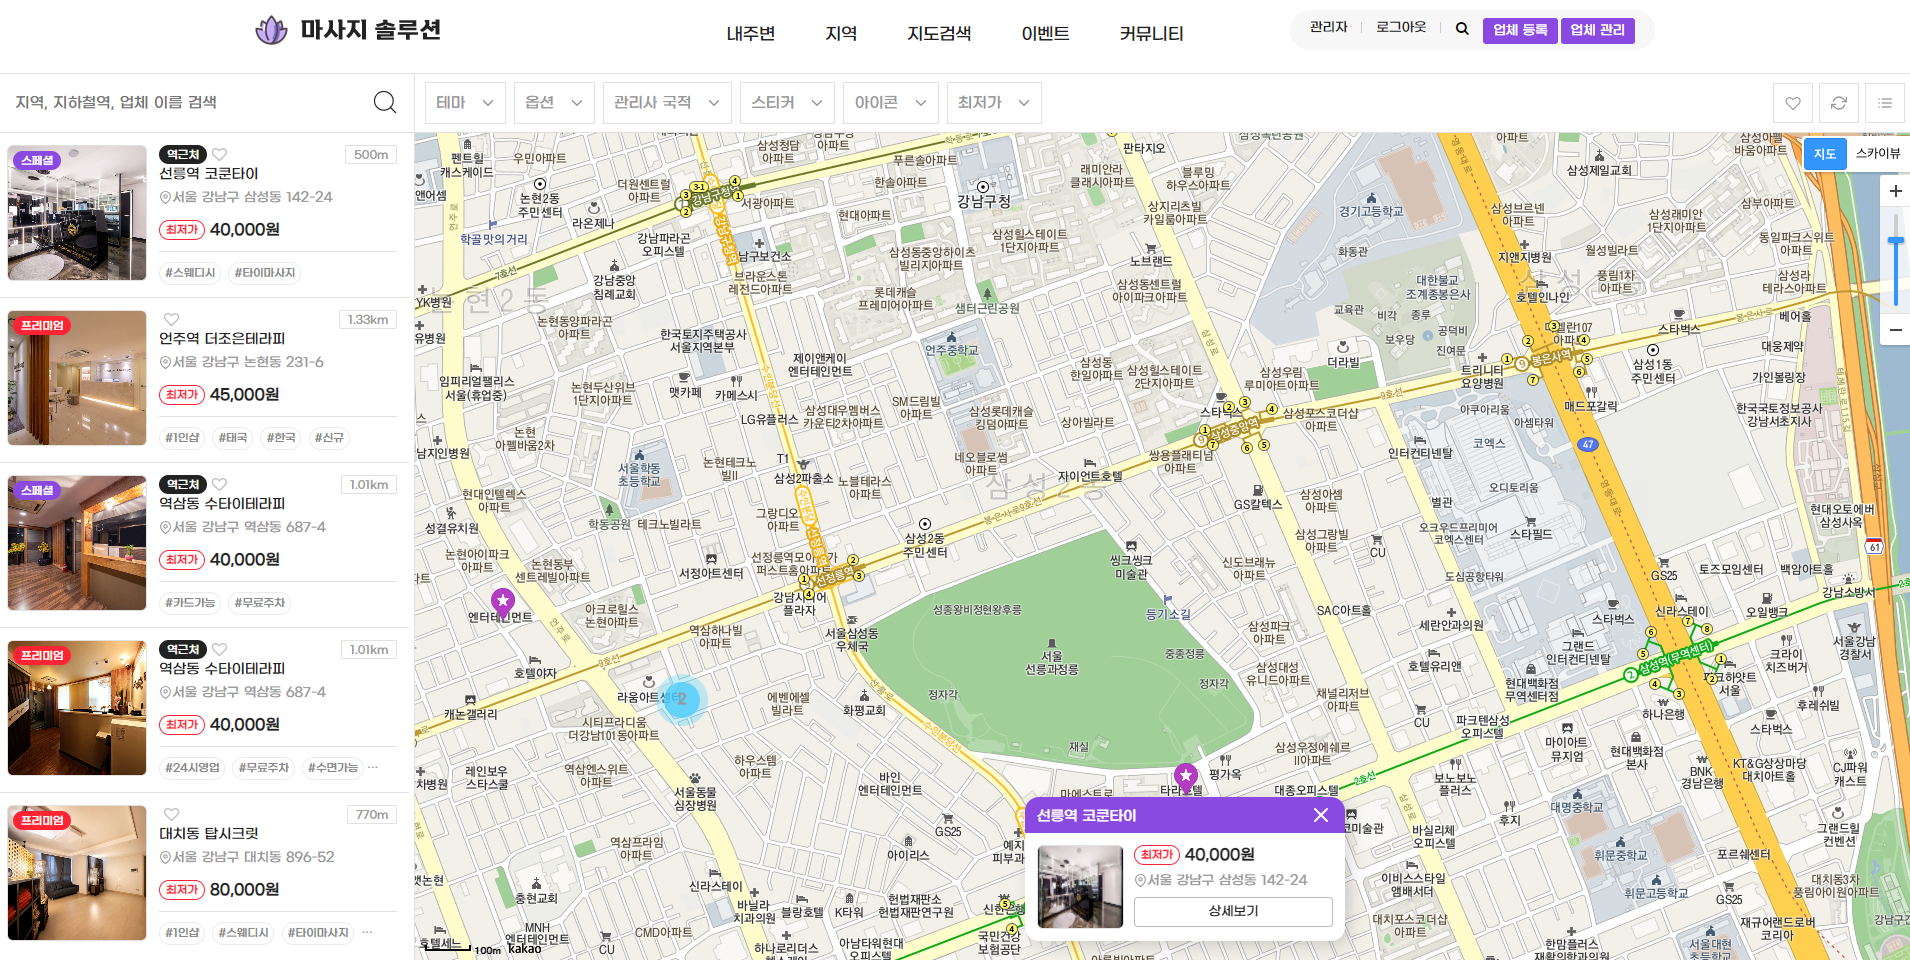Click the Massage Solution lotus logo
This screenshot has width=1910, height=960.
(271, 30)
